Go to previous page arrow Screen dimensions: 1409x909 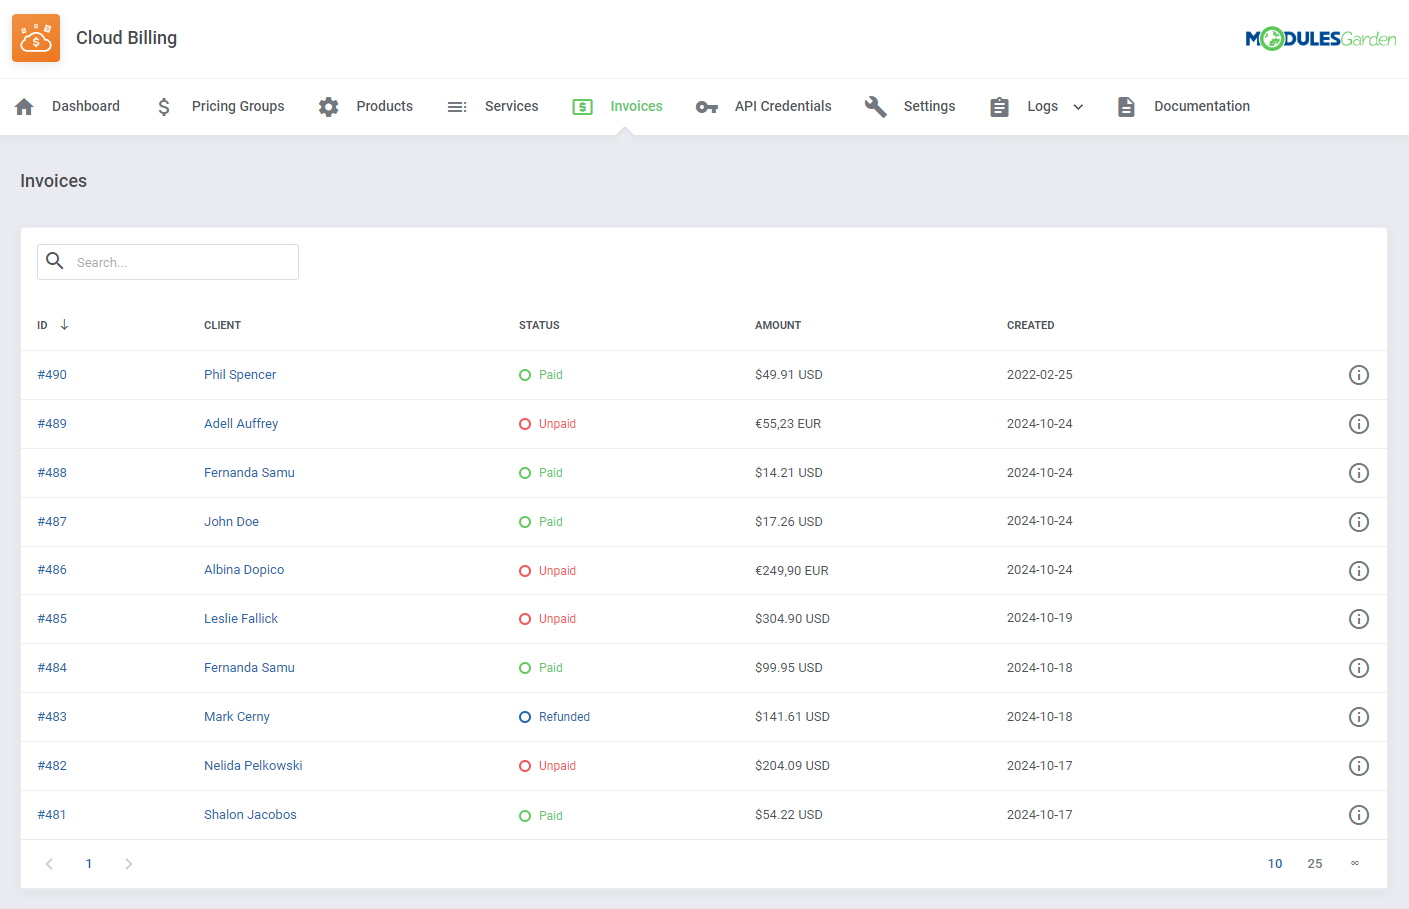coord(49,864)
